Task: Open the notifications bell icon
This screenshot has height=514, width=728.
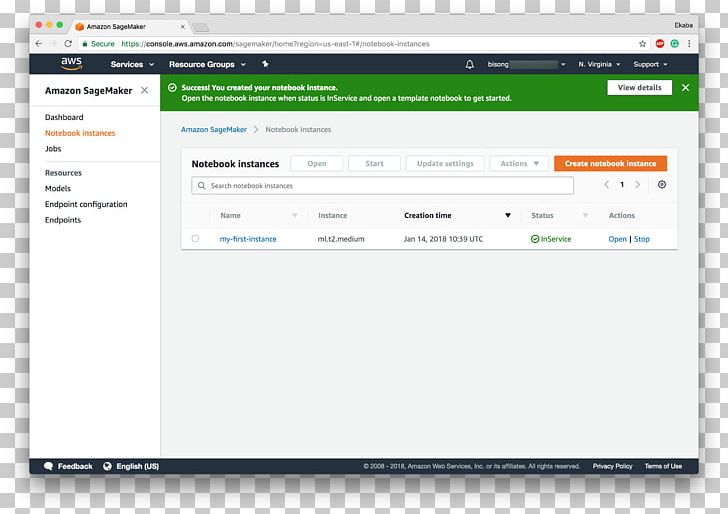Action: 470,64
